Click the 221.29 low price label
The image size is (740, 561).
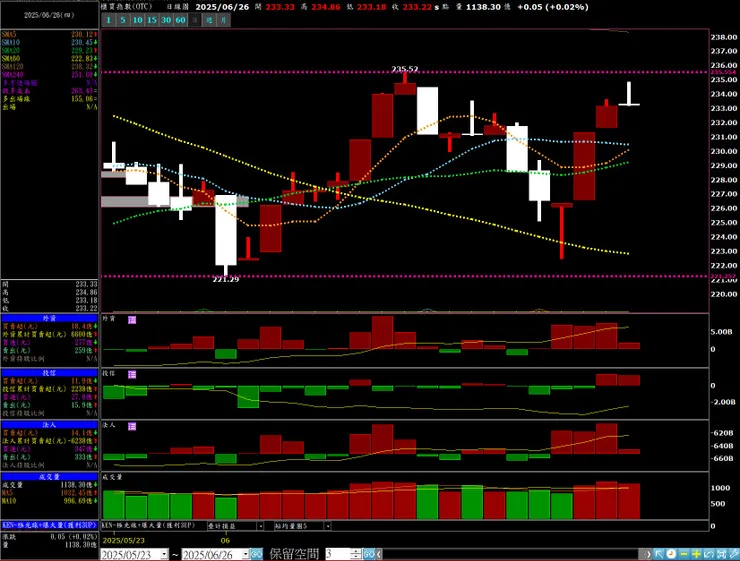[226, 279]
